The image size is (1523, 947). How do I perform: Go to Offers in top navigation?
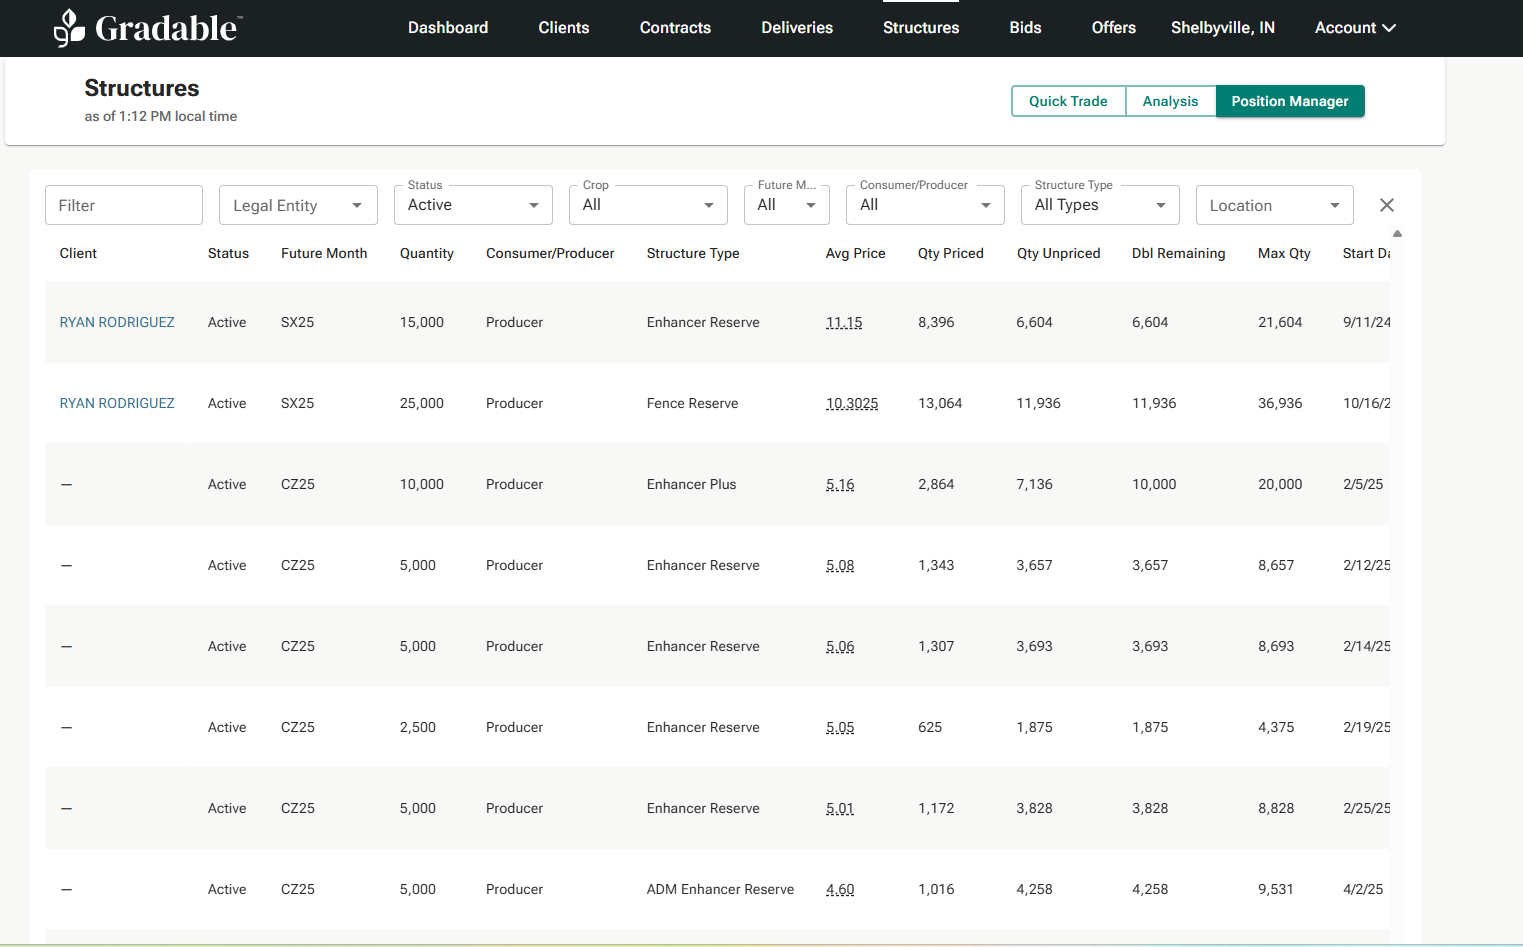1114,28
